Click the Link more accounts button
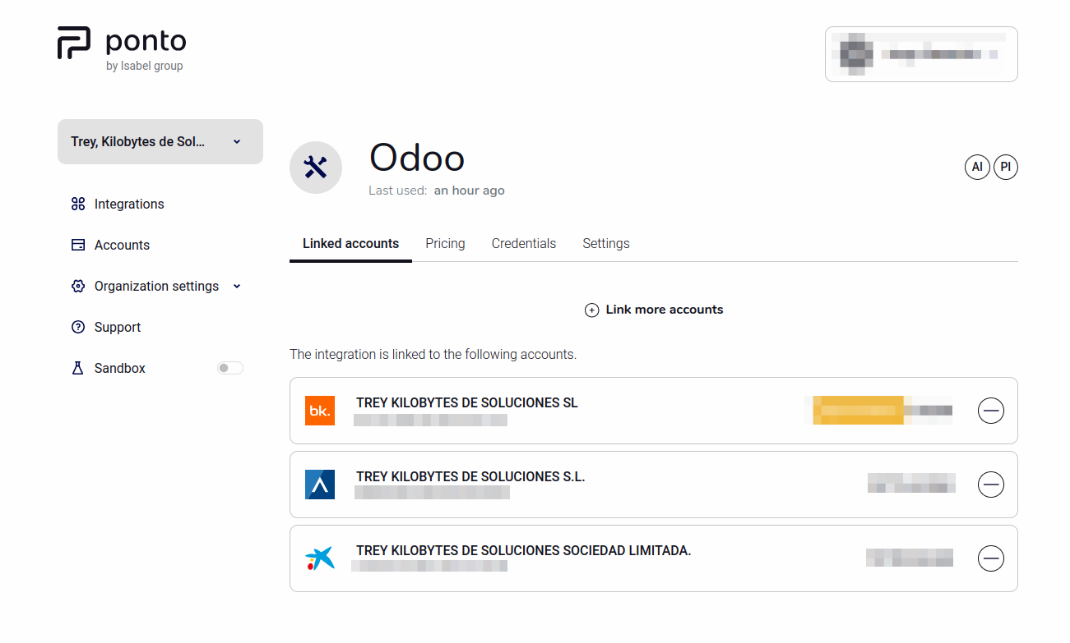Screen dimensions: 1070x643 (654, 309)
